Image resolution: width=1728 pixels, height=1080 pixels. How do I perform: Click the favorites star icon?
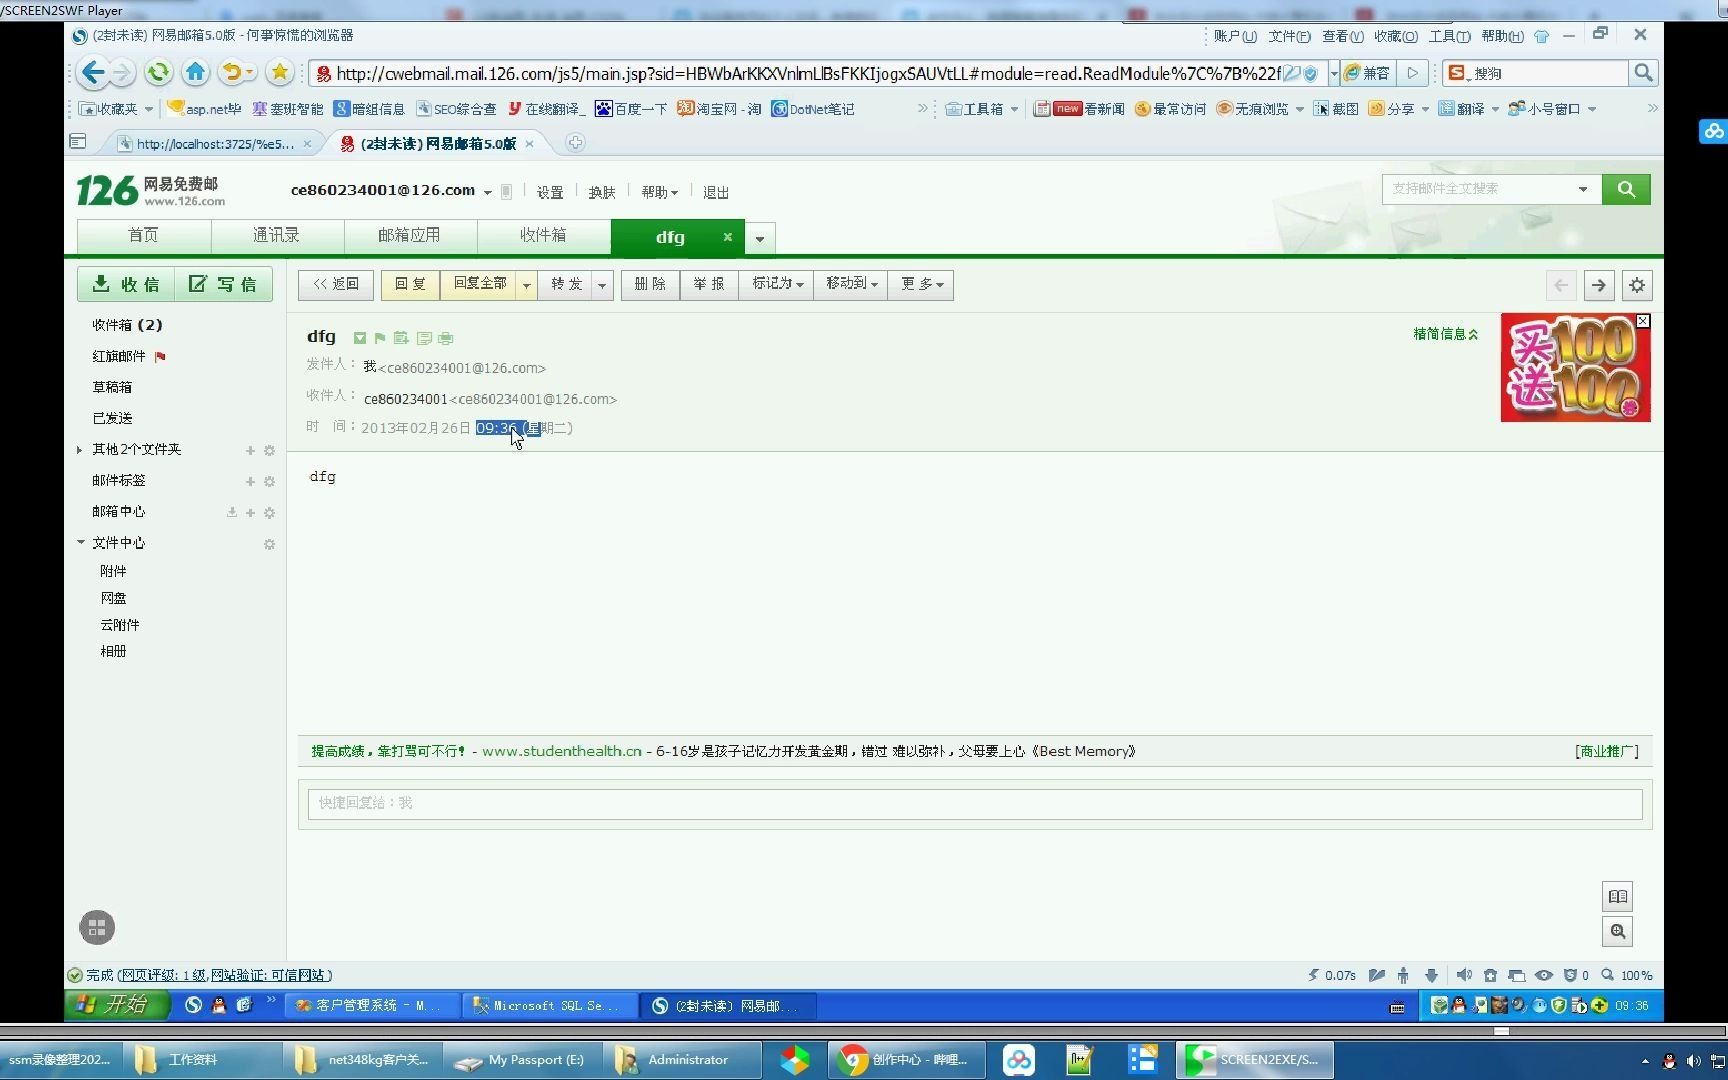click(x=280, y=72)
